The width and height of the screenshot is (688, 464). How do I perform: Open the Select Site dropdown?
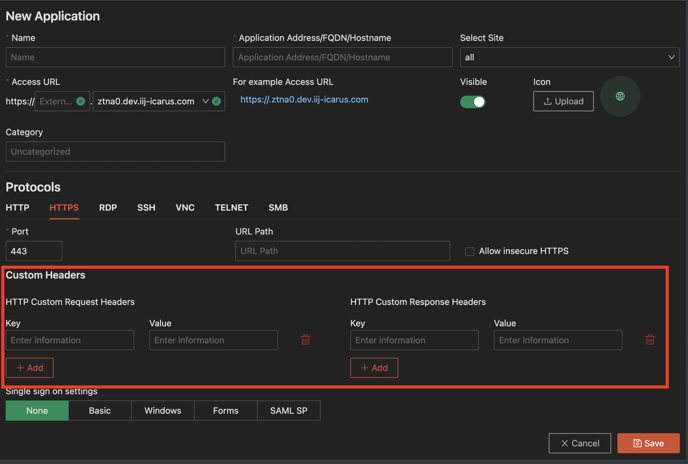tap(569, 57)
